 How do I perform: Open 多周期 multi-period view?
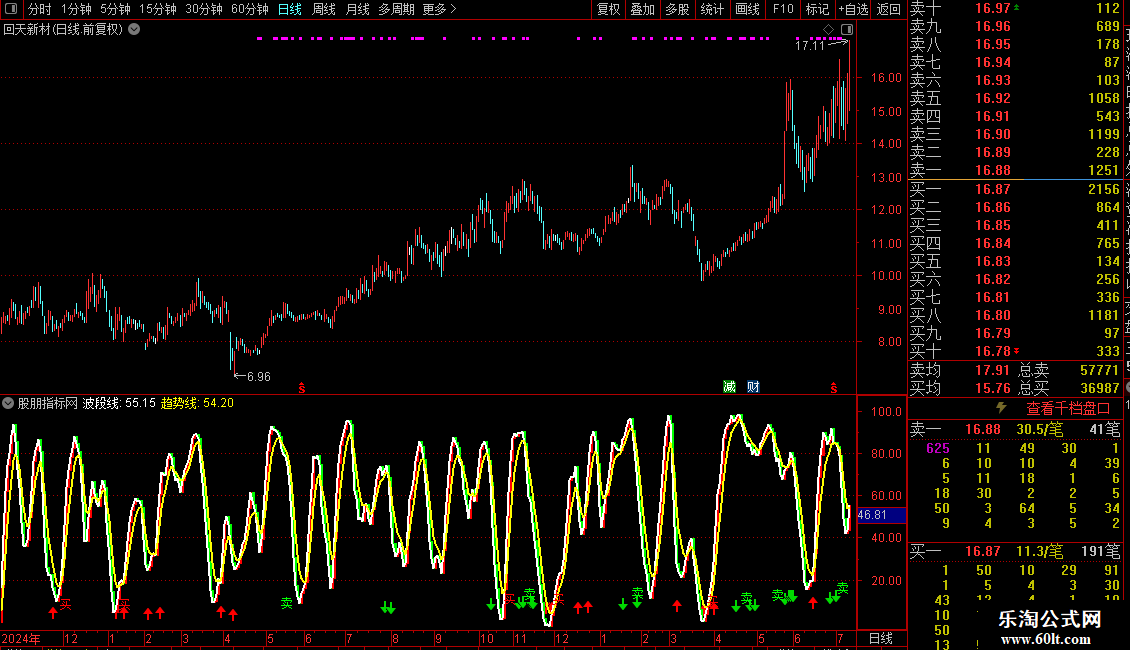[396, 9]
